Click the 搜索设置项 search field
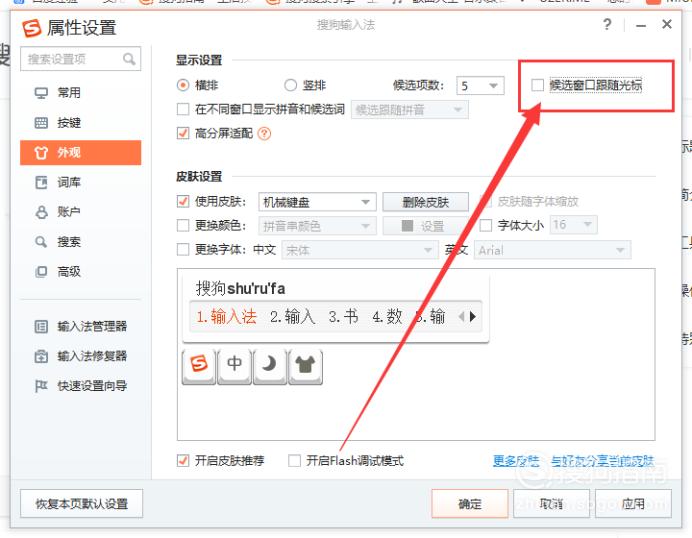This screenshot has width=692, height=538. [x=81, y=59]
